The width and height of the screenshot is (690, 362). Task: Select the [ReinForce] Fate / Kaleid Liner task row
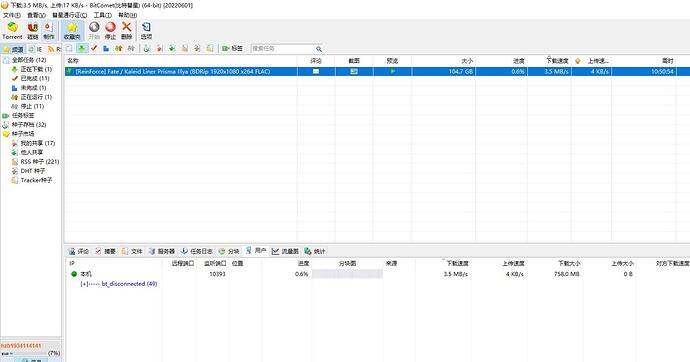click(x=377, y=71)
